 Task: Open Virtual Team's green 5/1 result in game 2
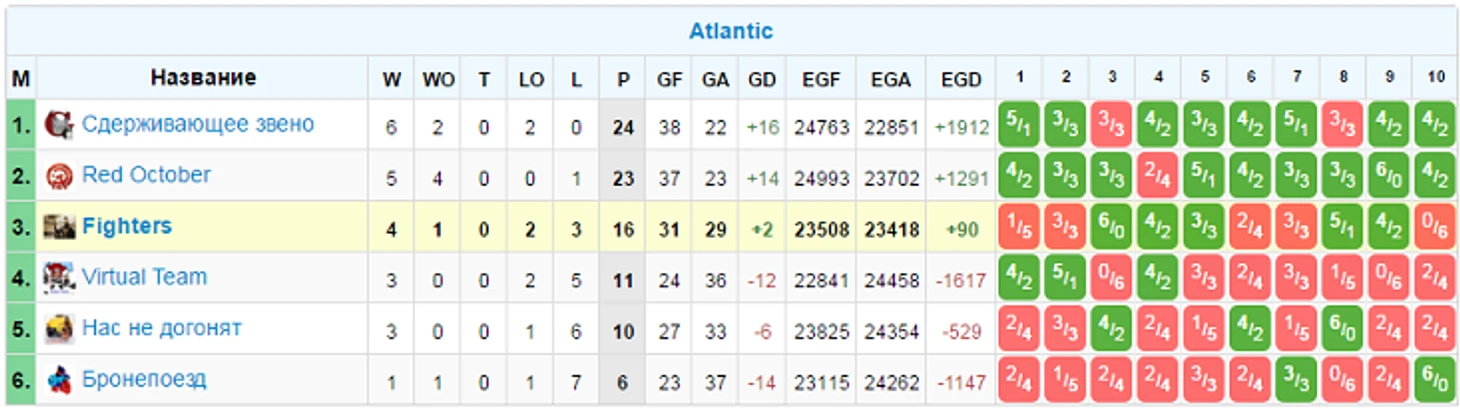tap(1066, 278)
